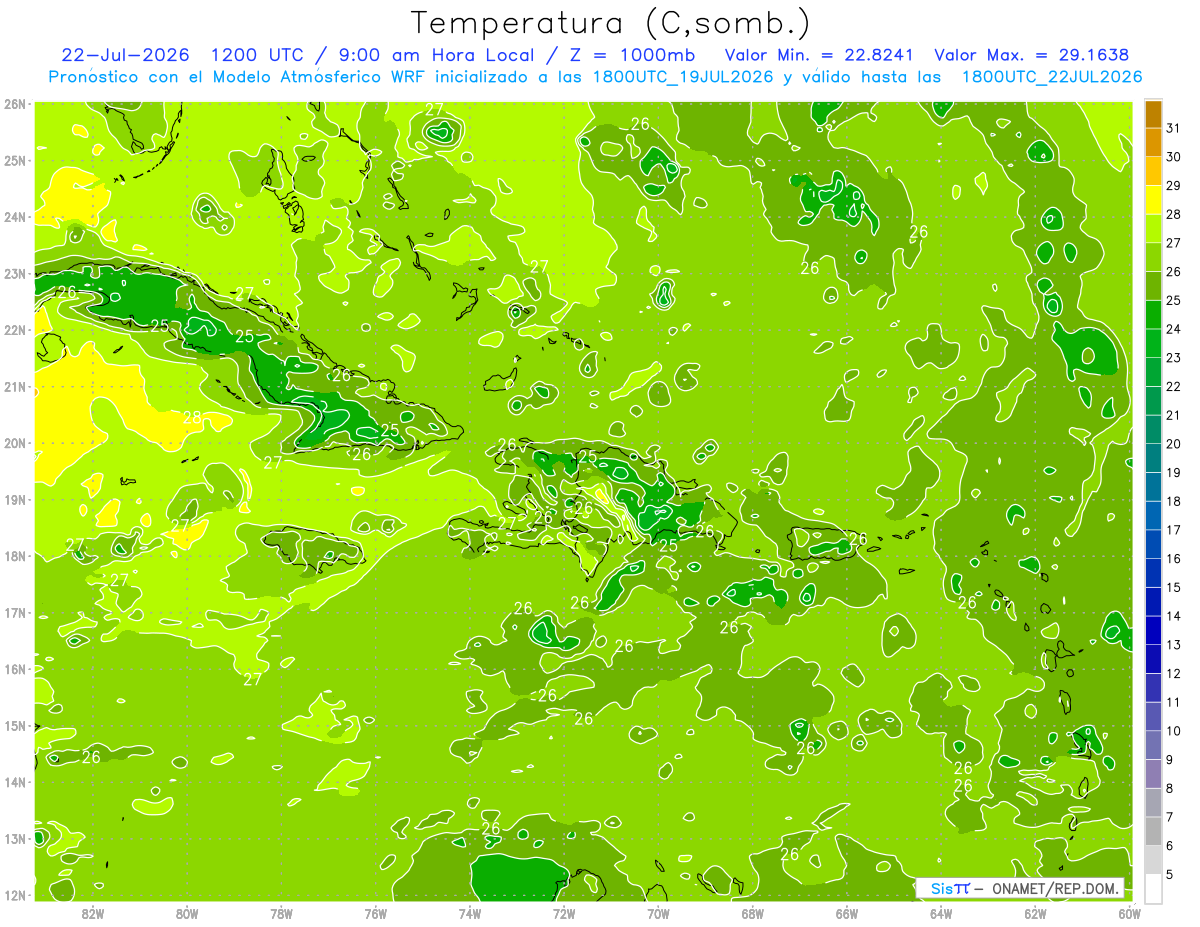Select the valid-until stamp '1800UTC_22JUL2026'
This screenshot has width=1200, height=927.
1051,76
